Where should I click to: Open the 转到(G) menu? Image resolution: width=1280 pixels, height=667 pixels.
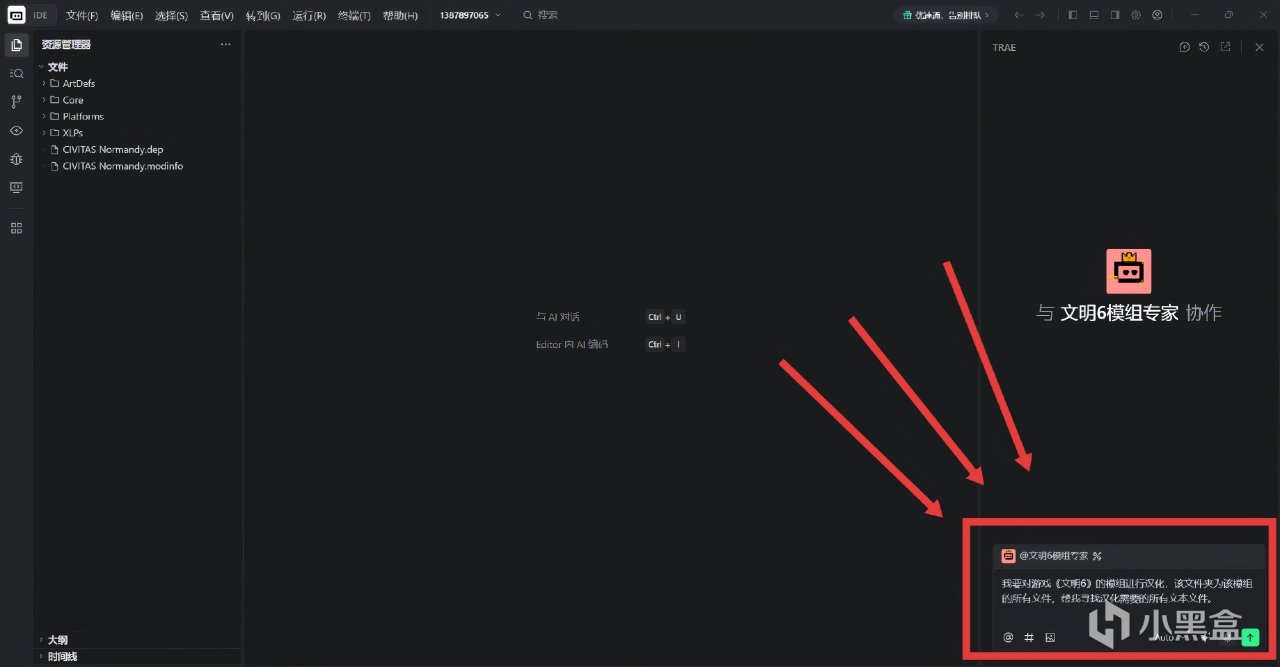pyautogui.click(x=263, y=15)
